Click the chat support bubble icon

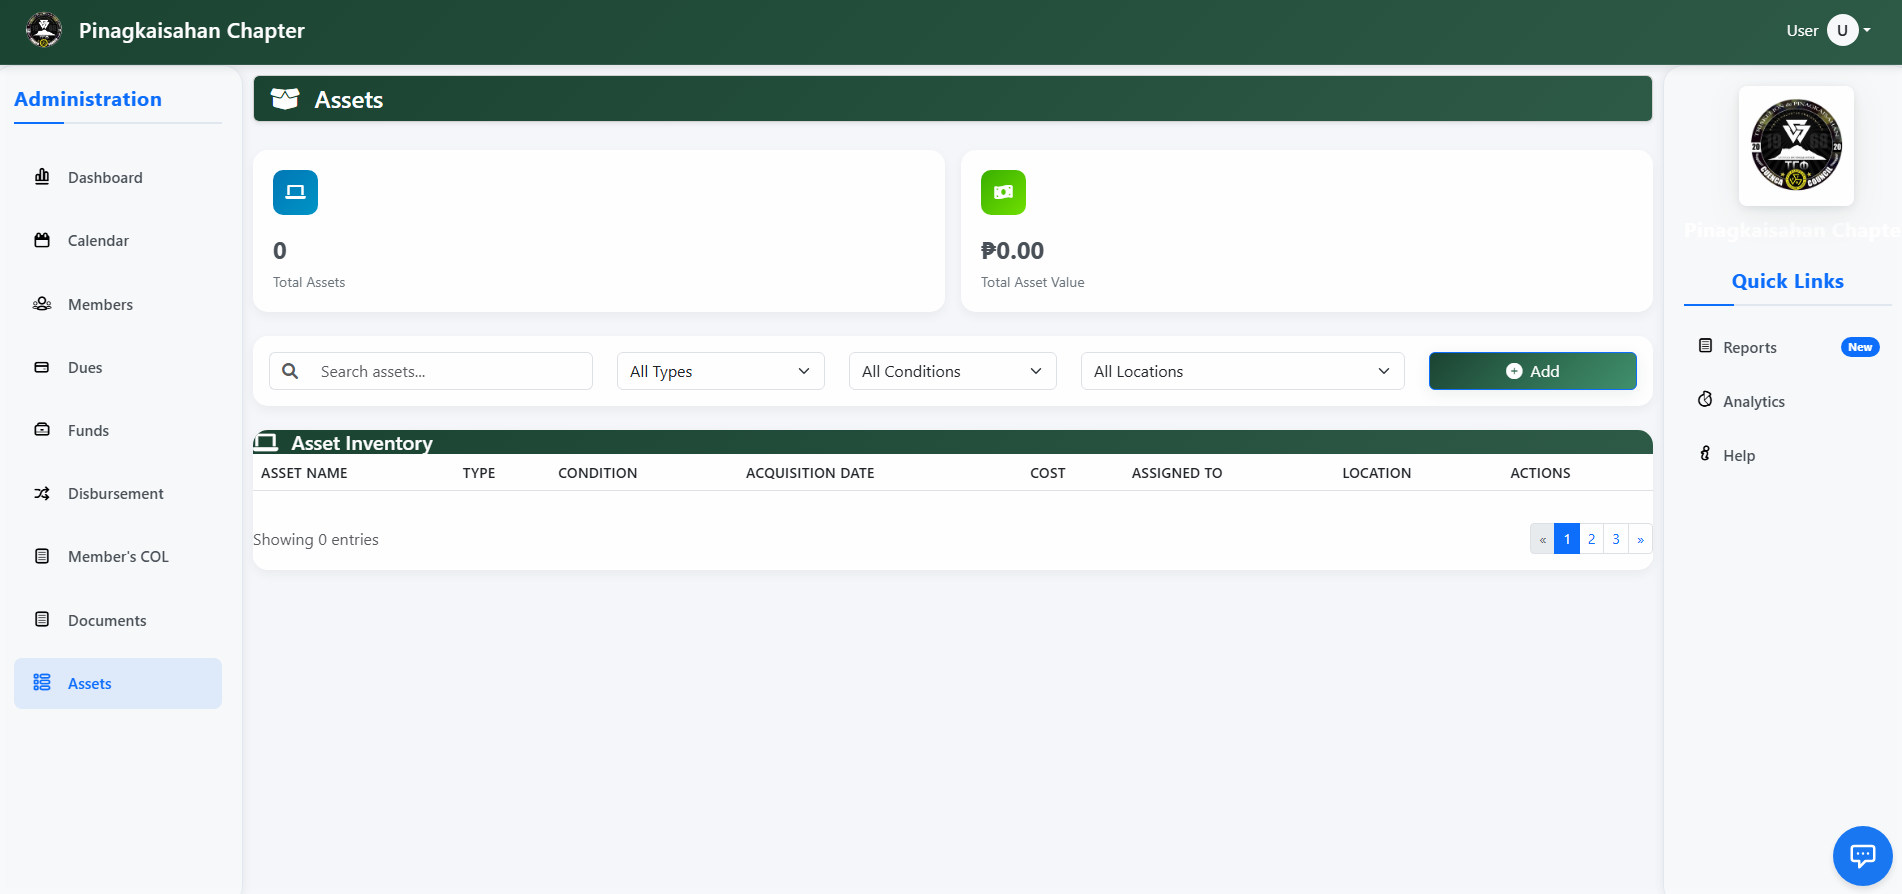pos(1861,855)
